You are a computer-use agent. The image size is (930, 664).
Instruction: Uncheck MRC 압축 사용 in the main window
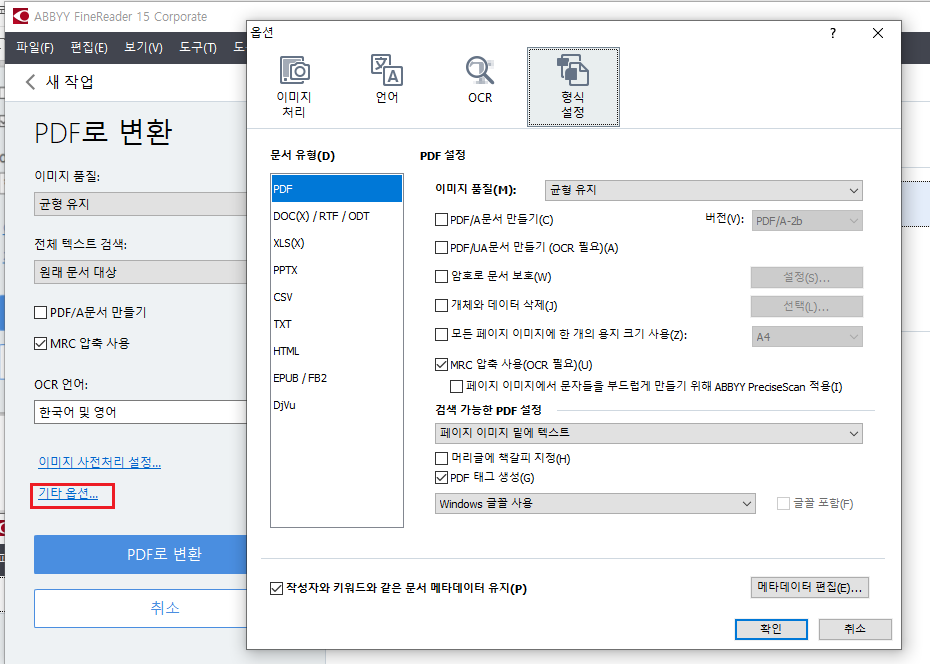[40, 343]
